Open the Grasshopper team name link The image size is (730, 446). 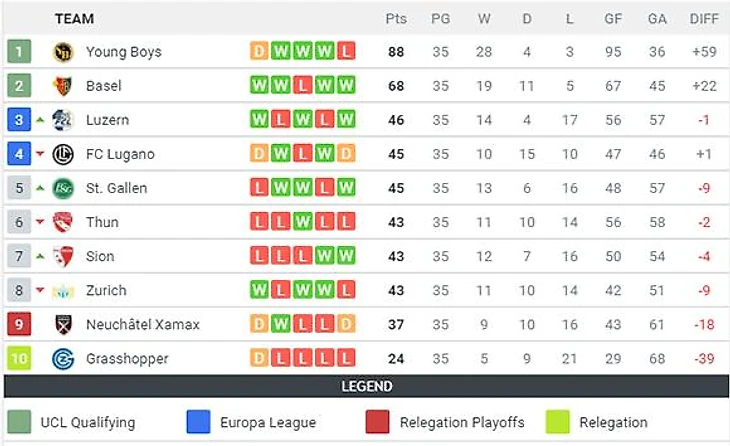(x=127, y=358)
